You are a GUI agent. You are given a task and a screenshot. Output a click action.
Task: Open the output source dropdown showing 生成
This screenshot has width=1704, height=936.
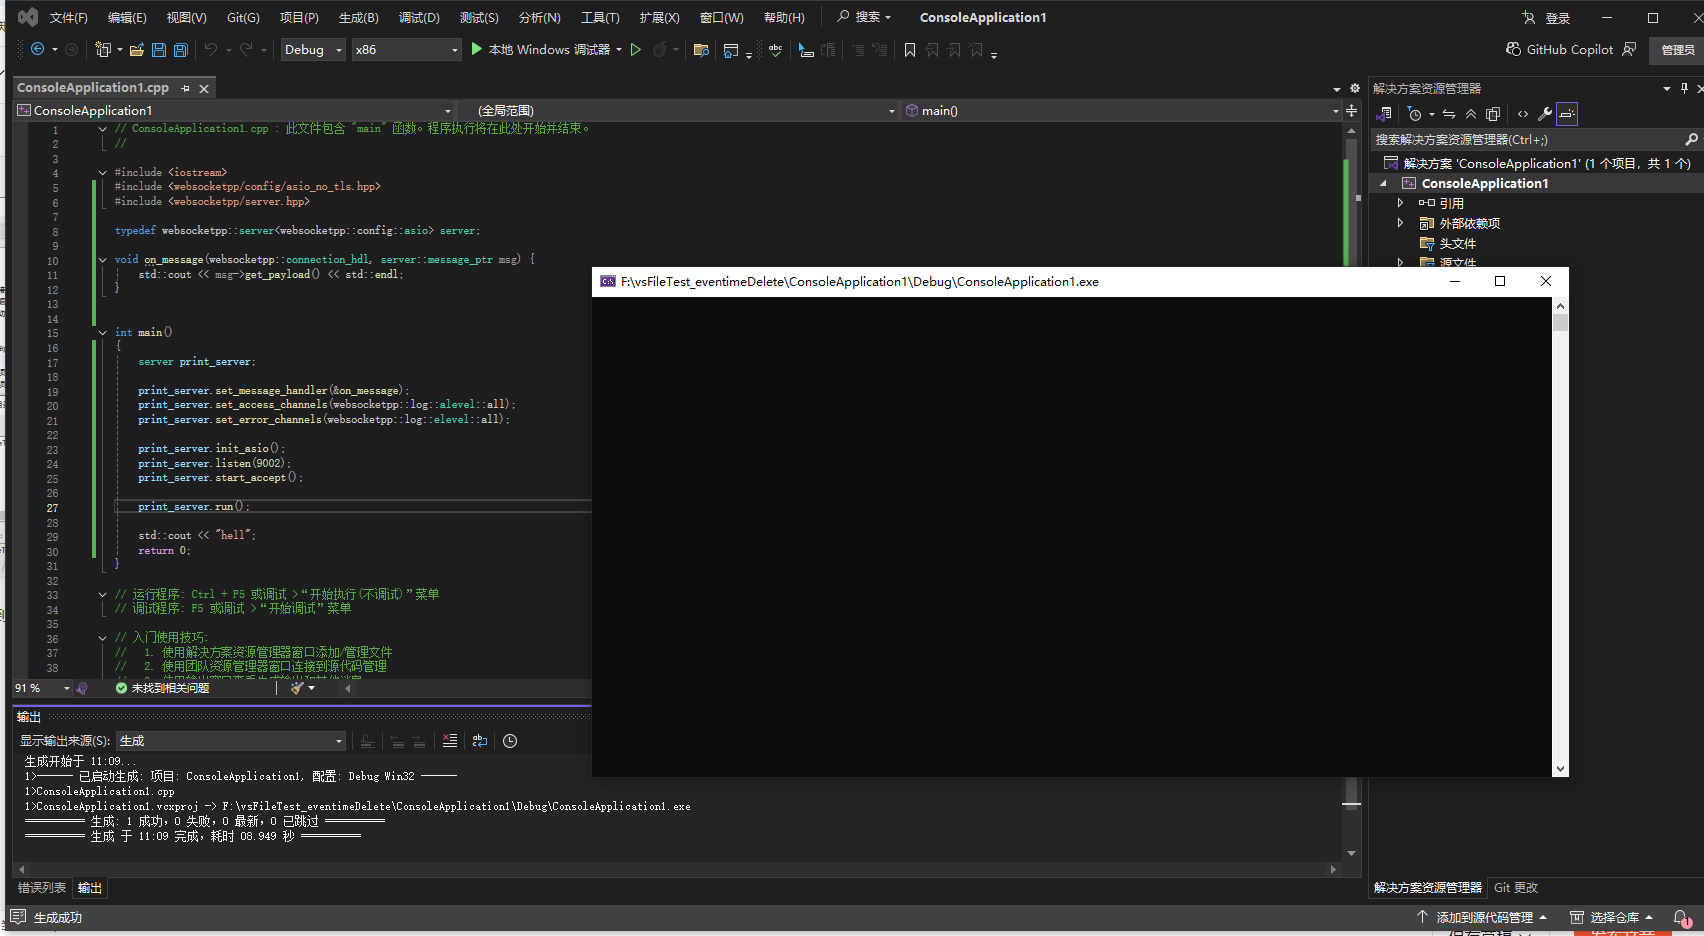(x=231, y=741)
